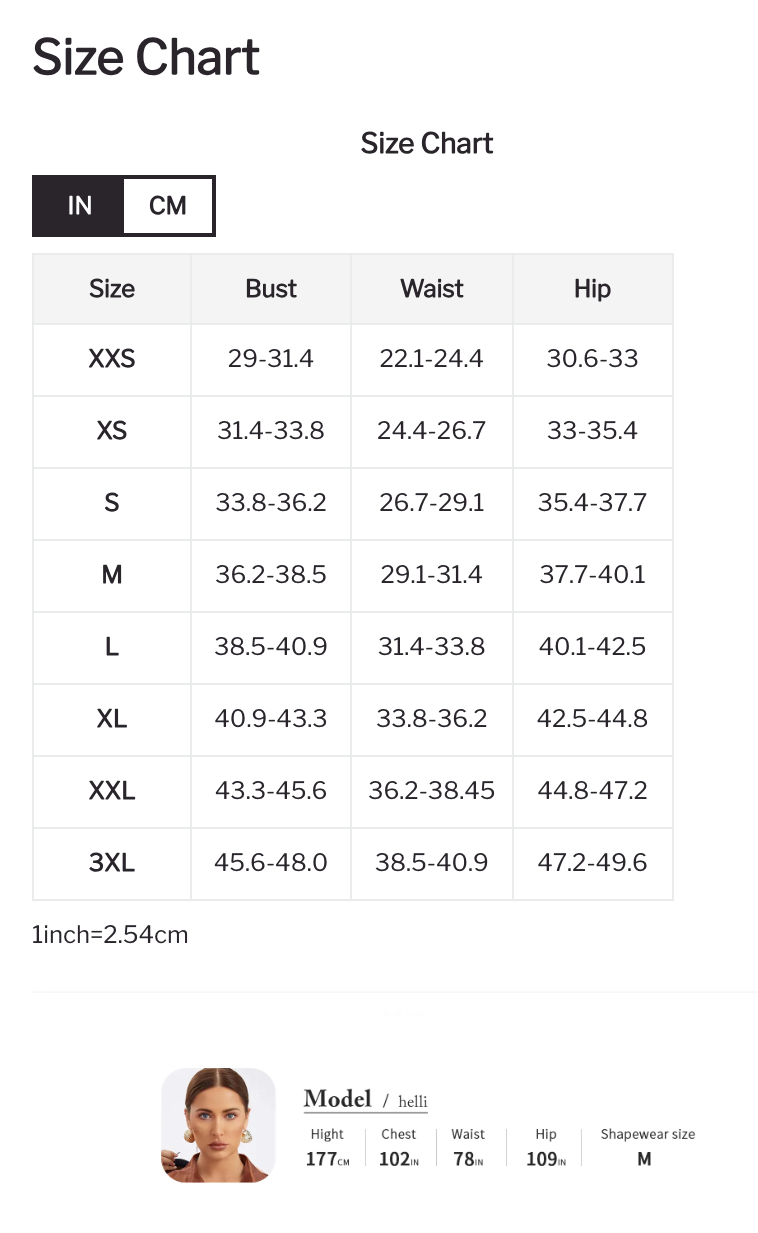This screenshot has width=758, height=1233.
Task: Click the large Size Chart page heading
Action: pos(146,57)
